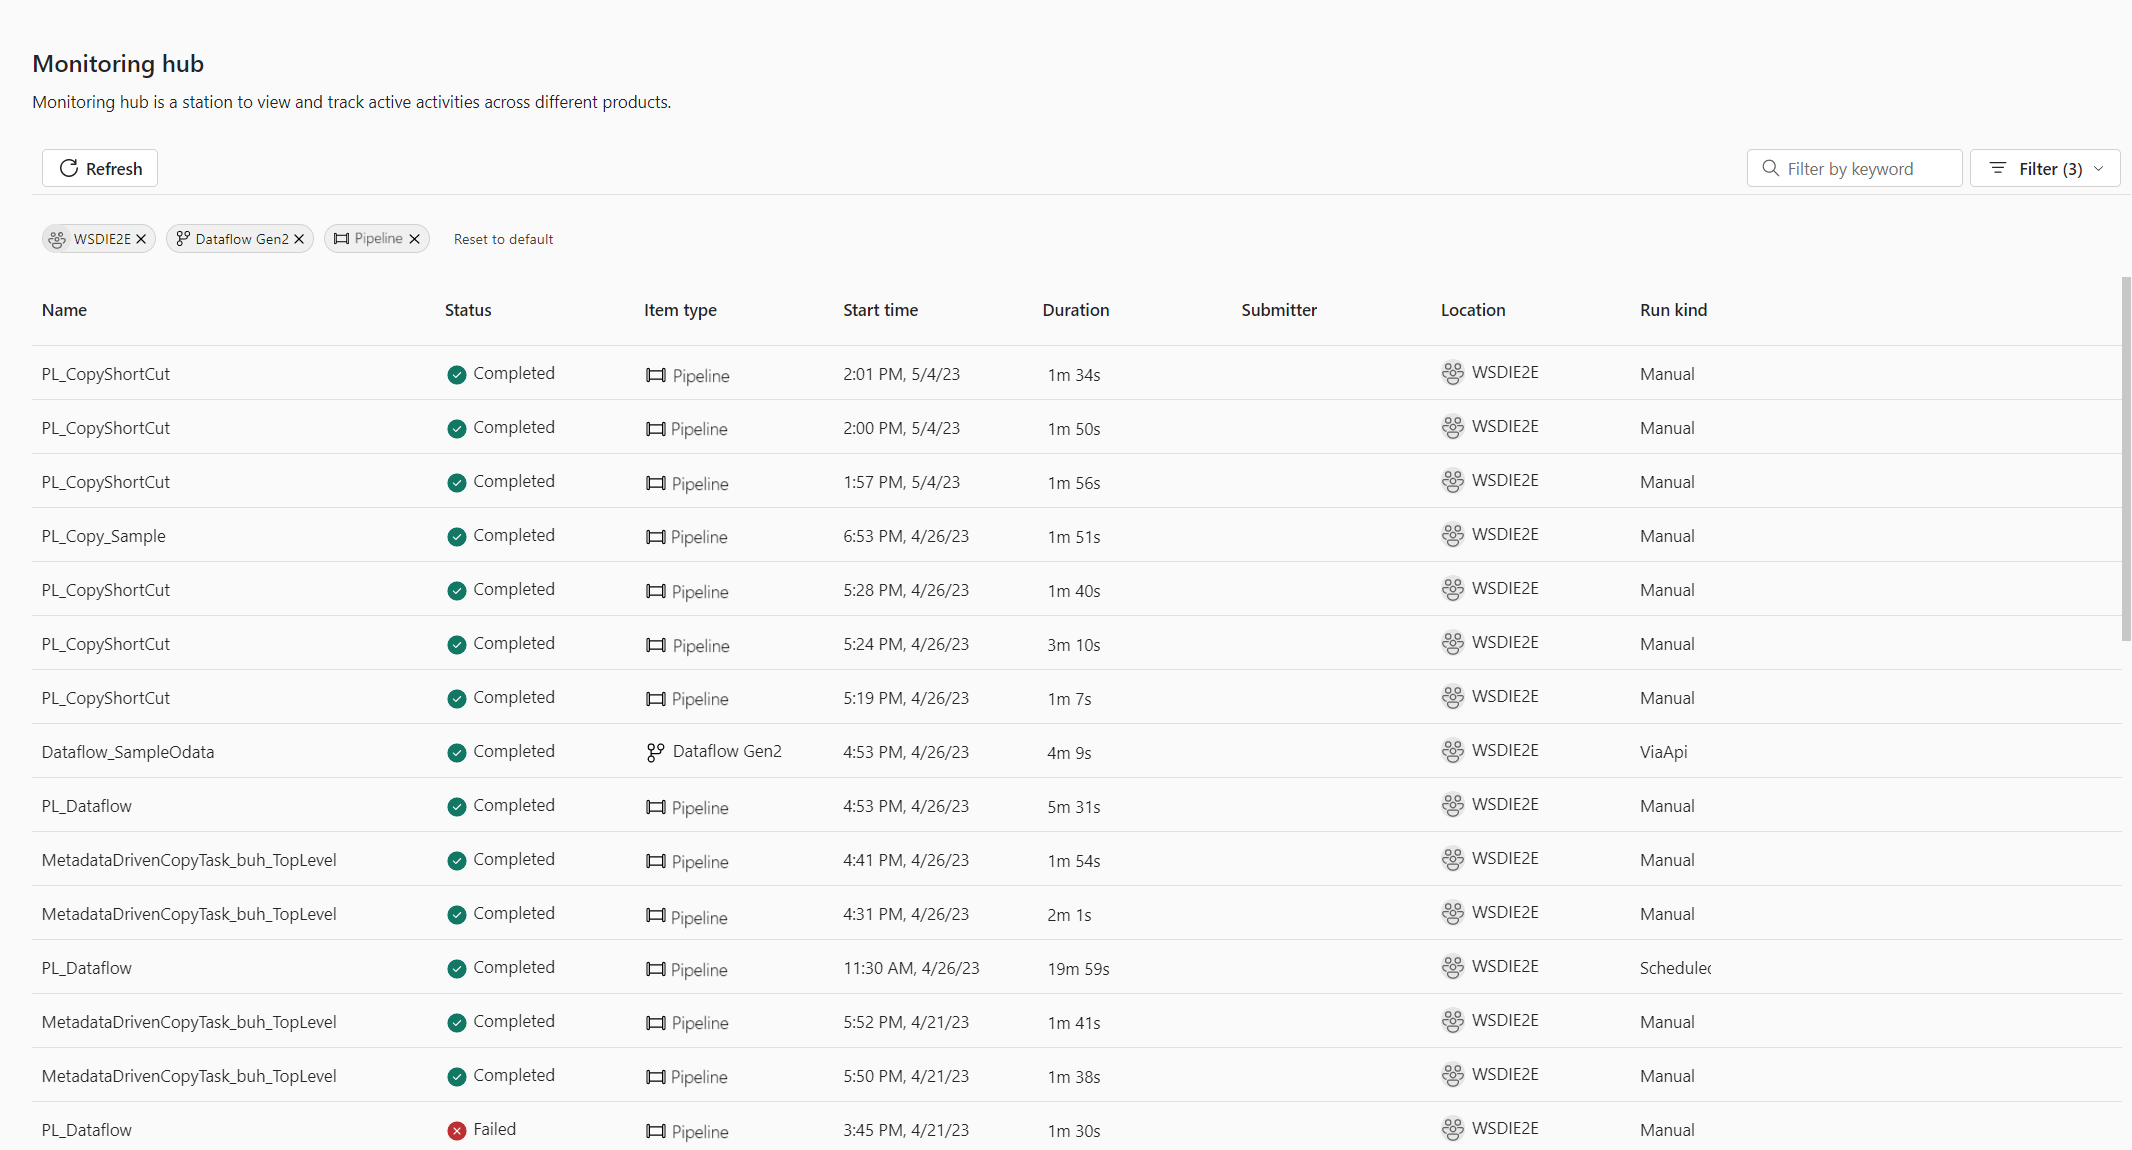This screenshot has width=2132, height=1150.
Task: Click the pipeline icon in PL_Copy_Sample row
Action: pyautogui.click(x=655, y=537)
